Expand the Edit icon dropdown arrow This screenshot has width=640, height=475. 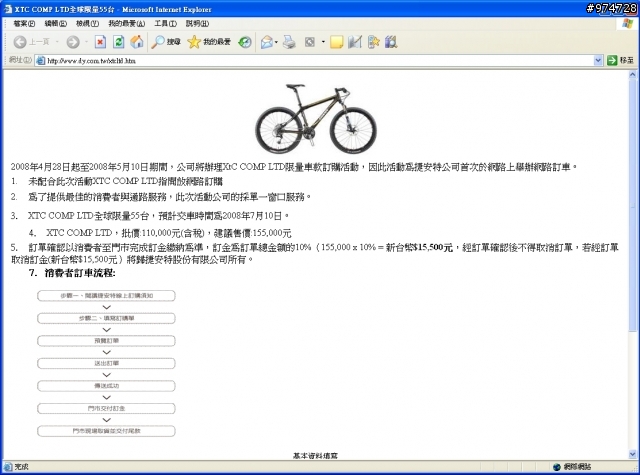pyautogui.click(x=323, y=42)
